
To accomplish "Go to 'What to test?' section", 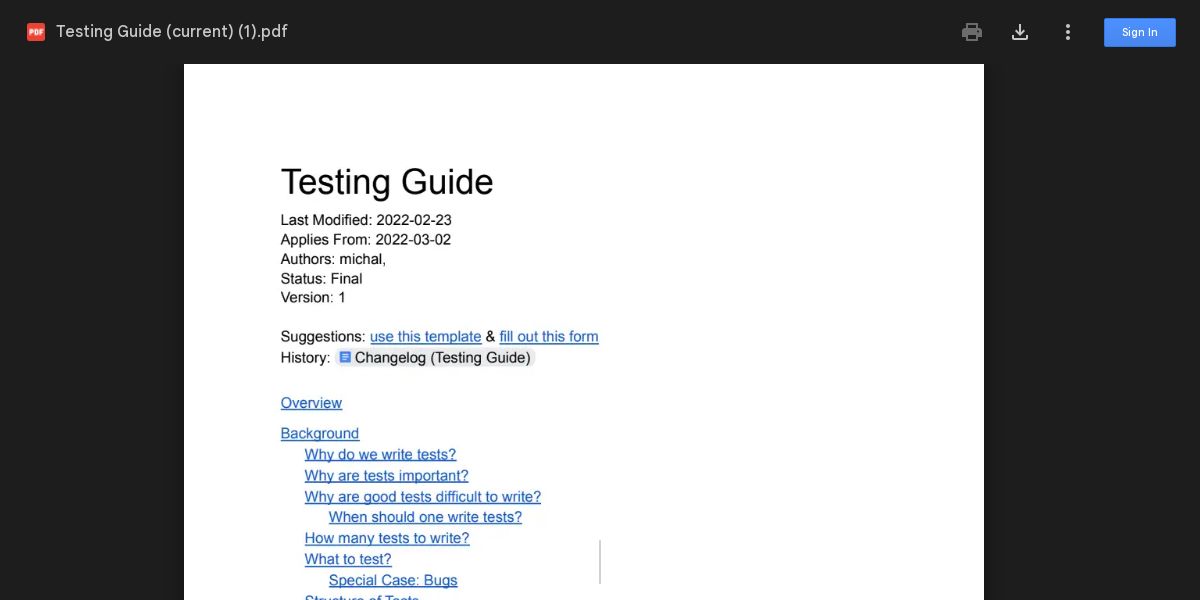I will click(348, 559).
